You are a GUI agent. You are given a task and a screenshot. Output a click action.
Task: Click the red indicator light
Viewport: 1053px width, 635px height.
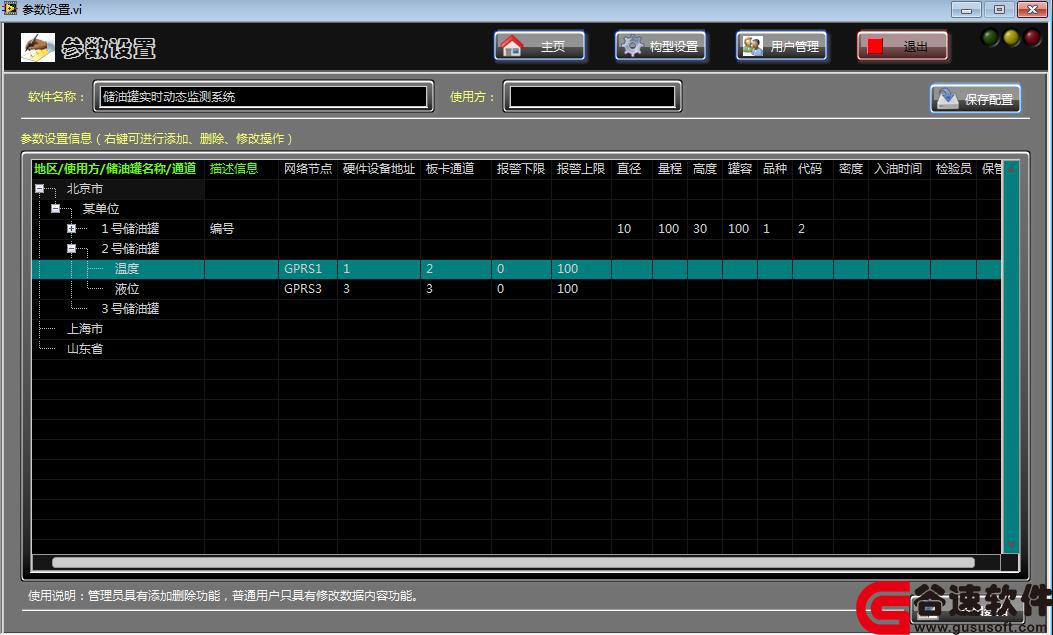point(1032,38)
